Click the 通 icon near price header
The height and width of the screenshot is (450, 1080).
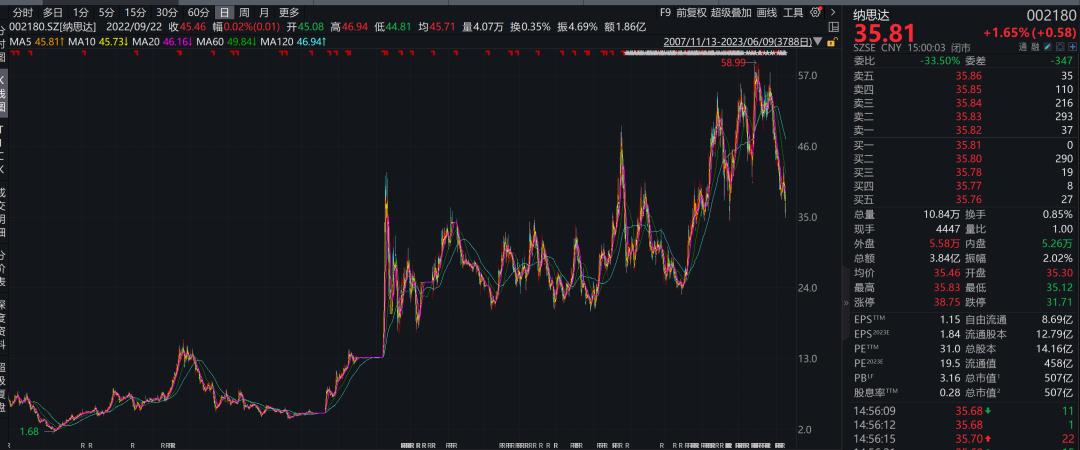click(x=1024, y=47)
